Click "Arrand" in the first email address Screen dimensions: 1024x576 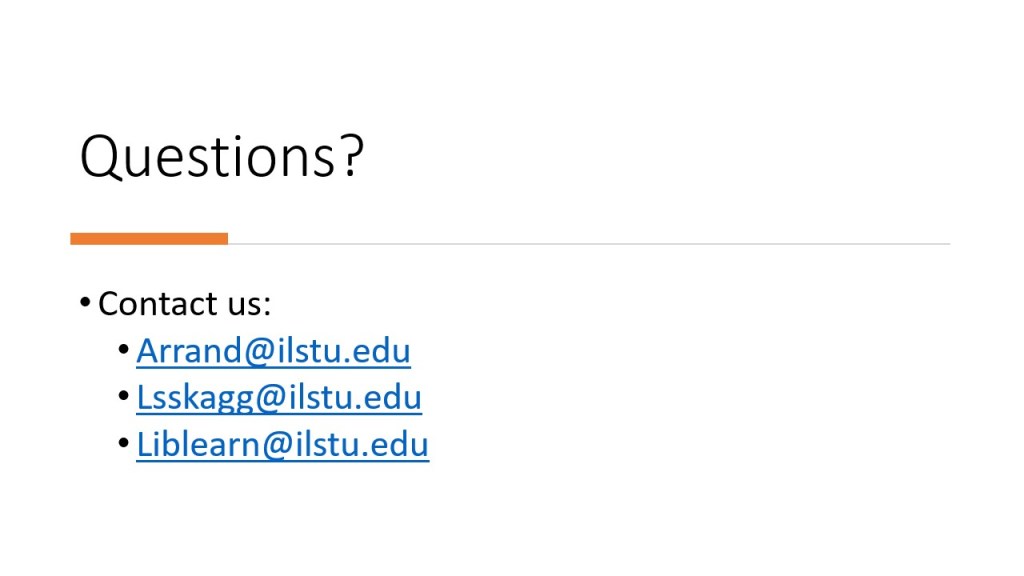click(189, 351)
